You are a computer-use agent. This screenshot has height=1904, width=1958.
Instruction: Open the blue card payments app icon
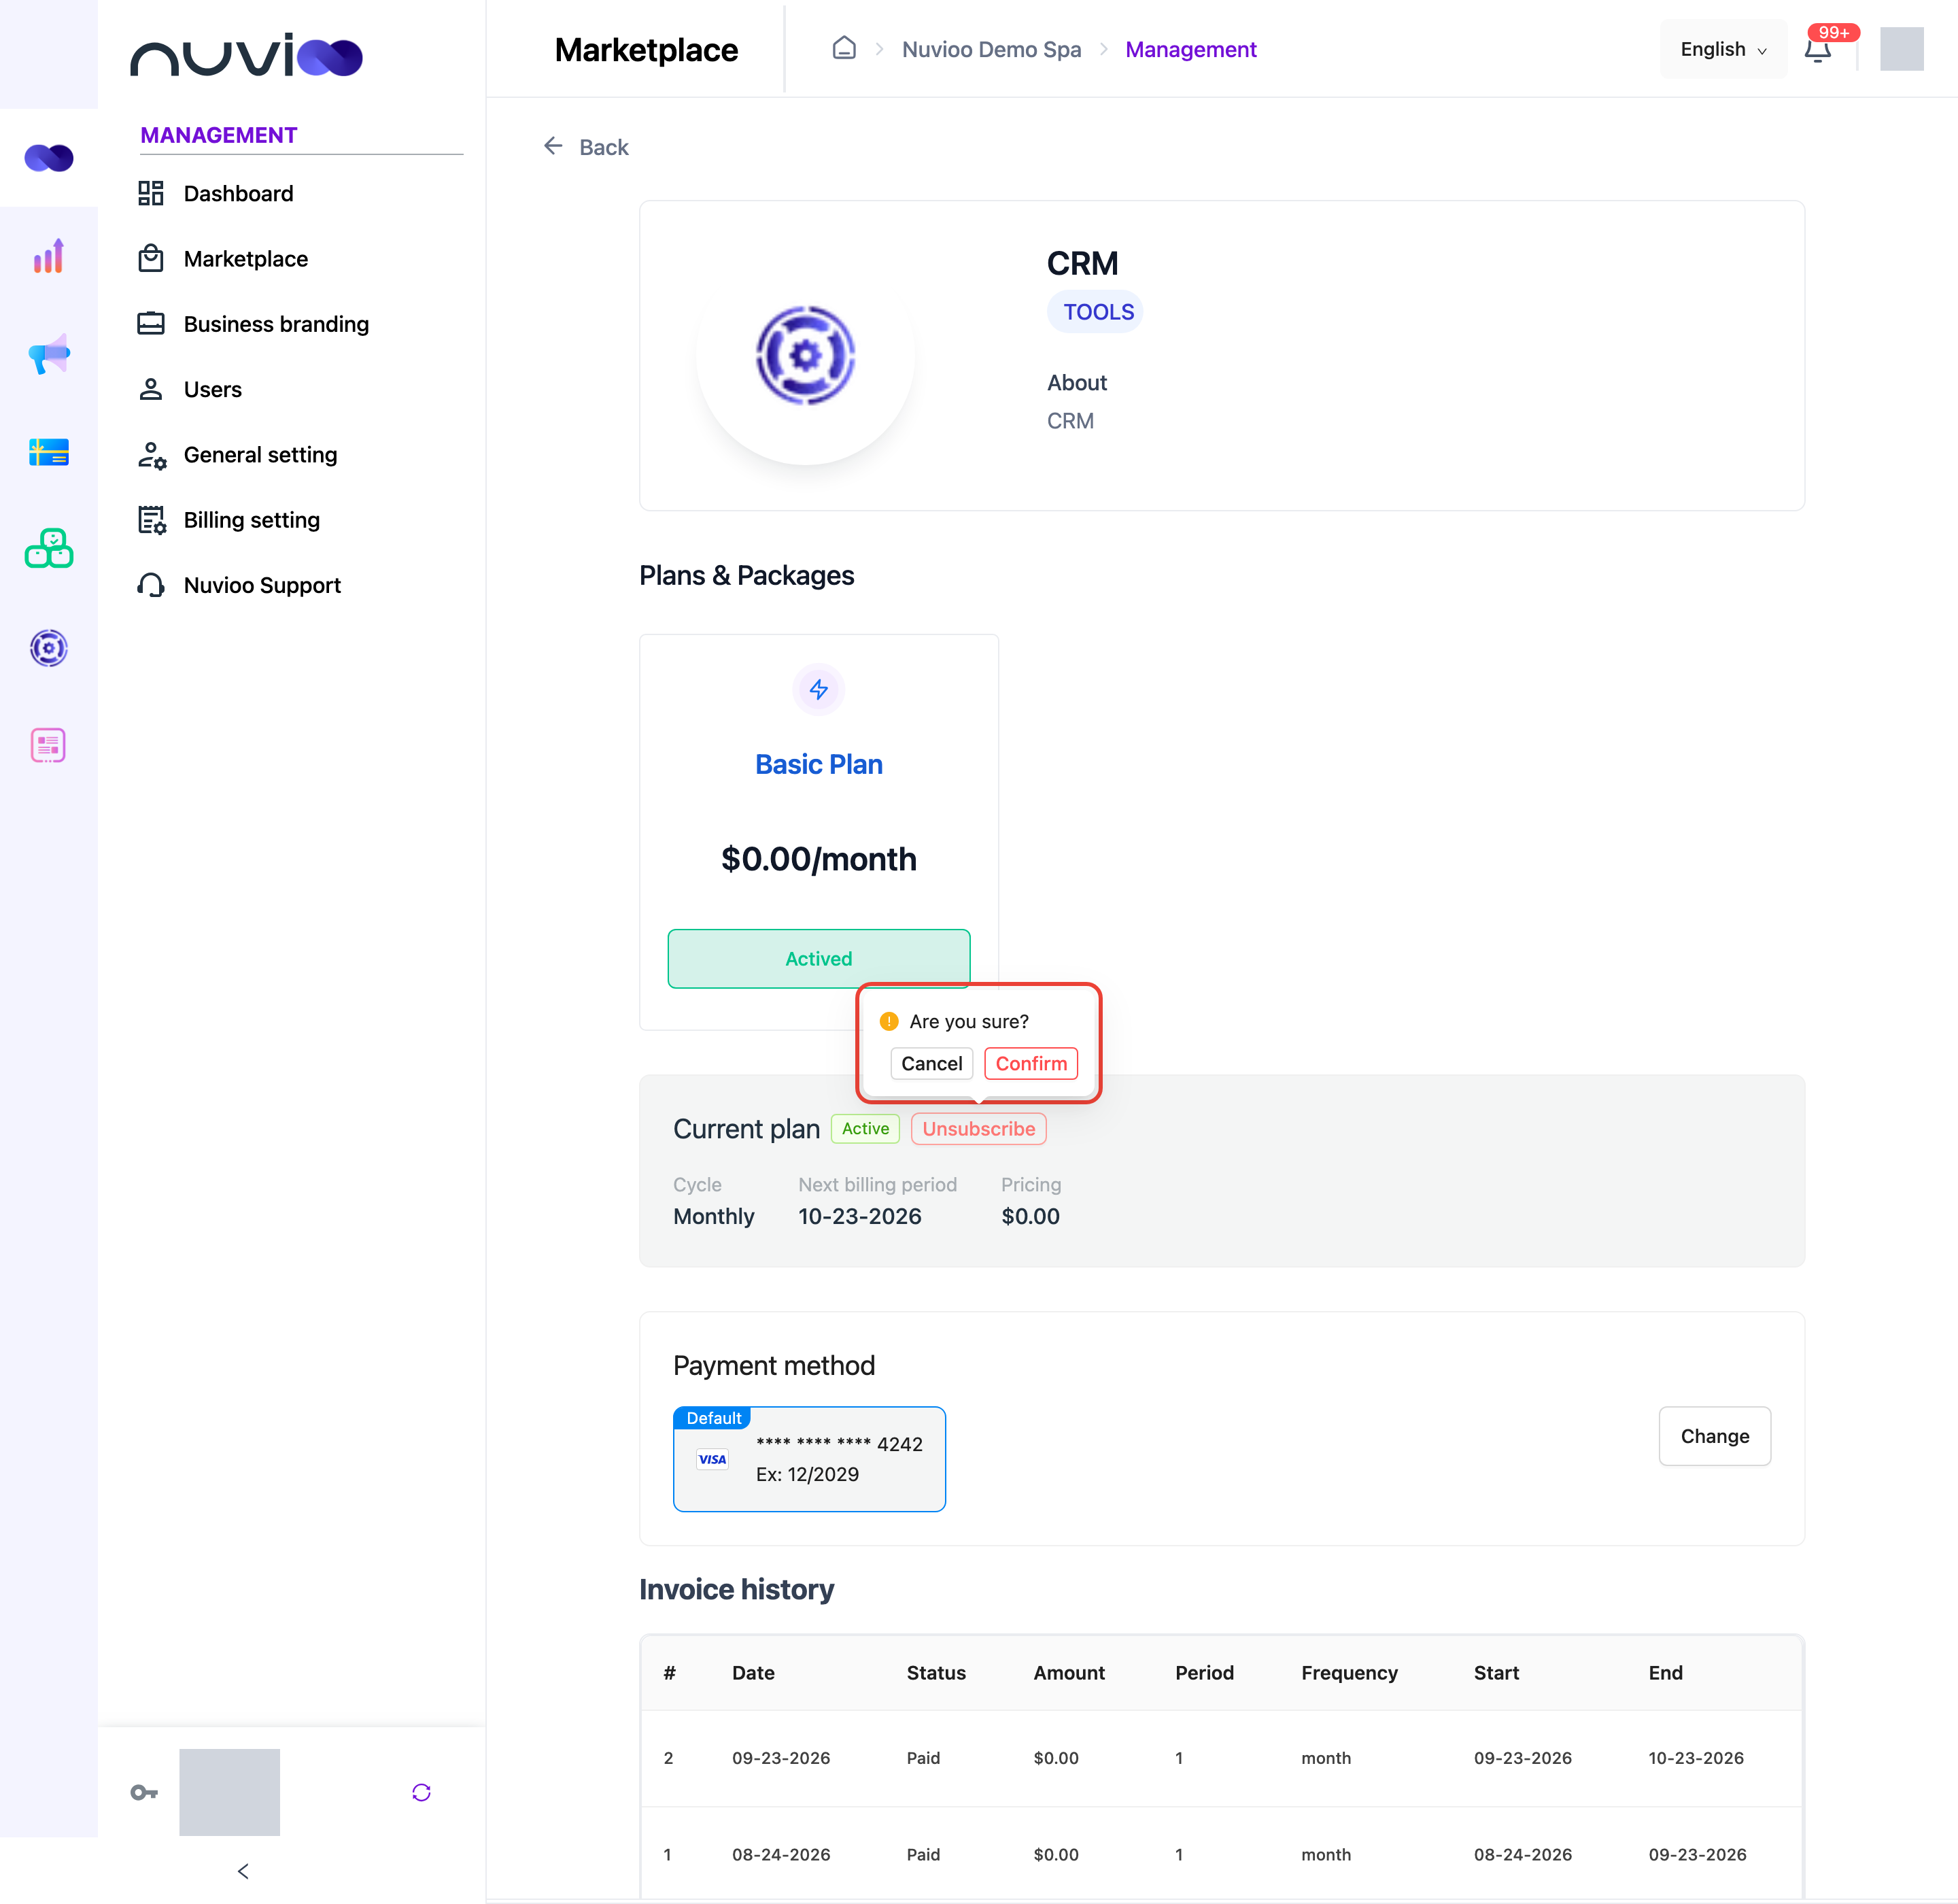tap(49, 452)
